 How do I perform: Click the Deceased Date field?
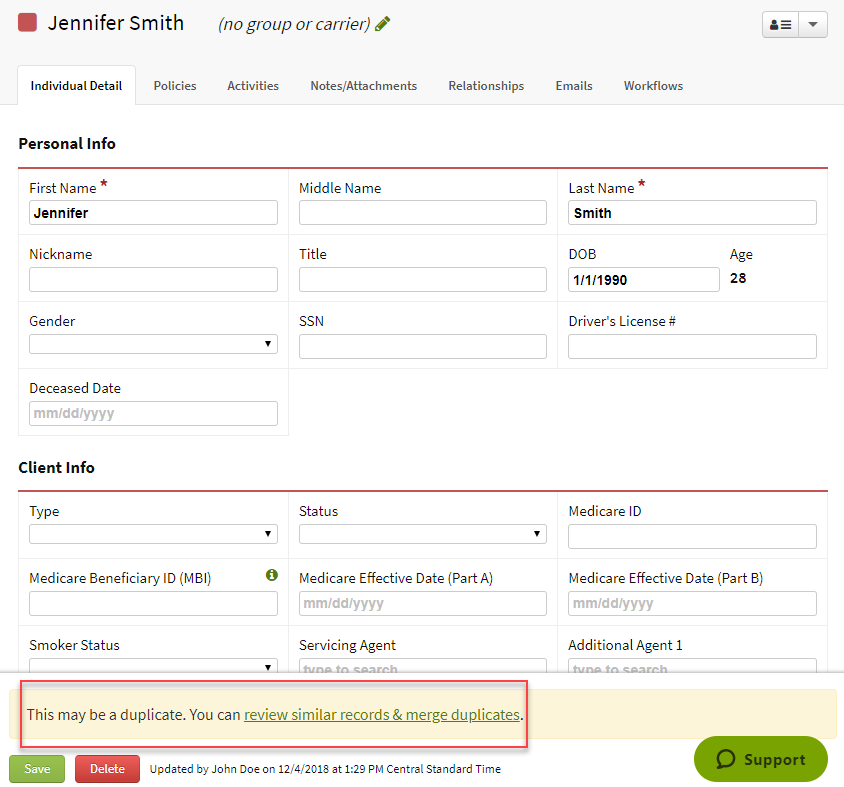pos(153,413)
